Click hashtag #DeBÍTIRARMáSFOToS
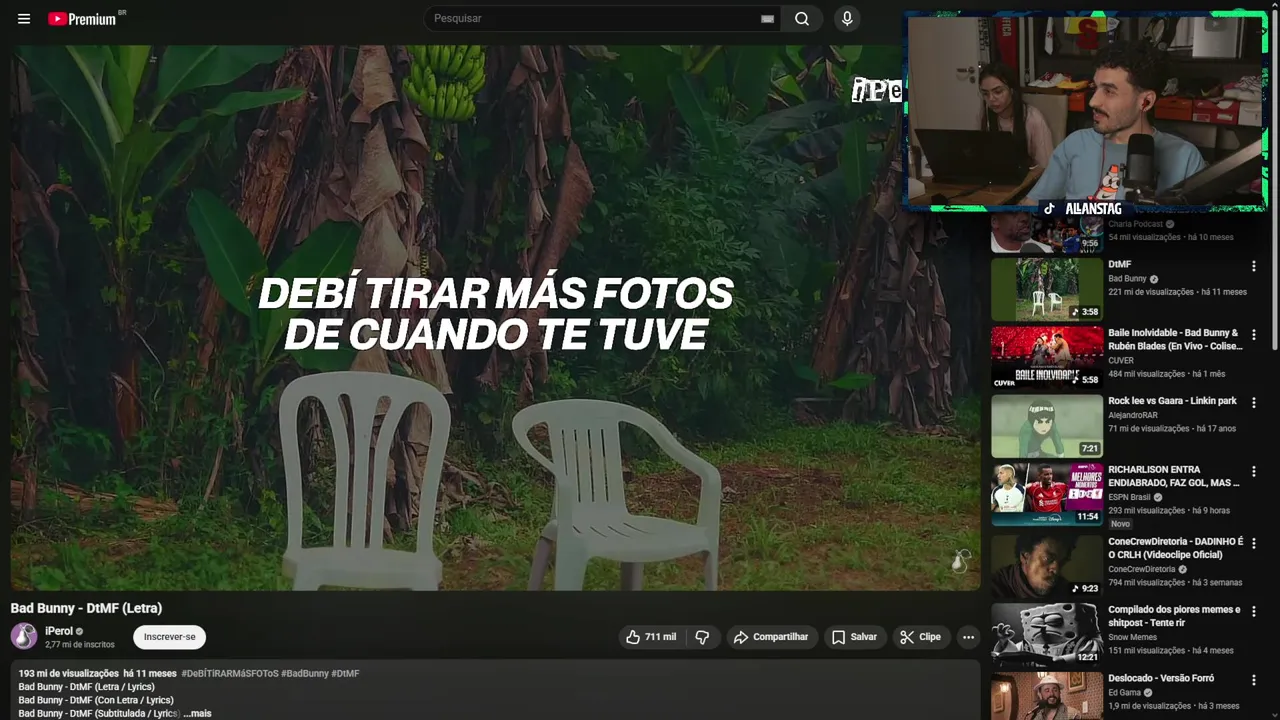The height and width of the screenshot is (720, 1280). (230, 674)
